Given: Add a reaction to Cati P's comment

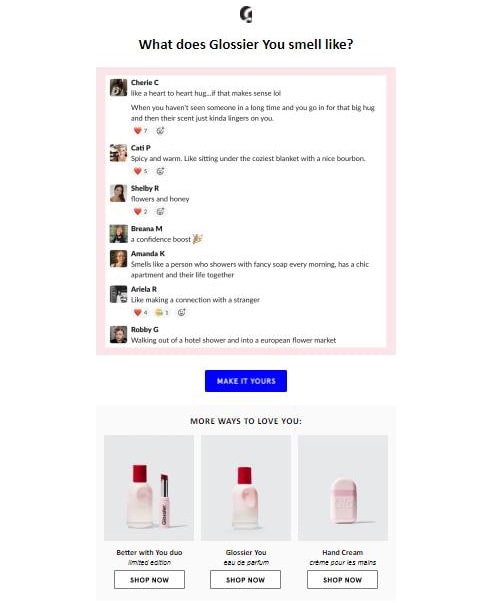Looking at the screenshot, I should (160, 171).
